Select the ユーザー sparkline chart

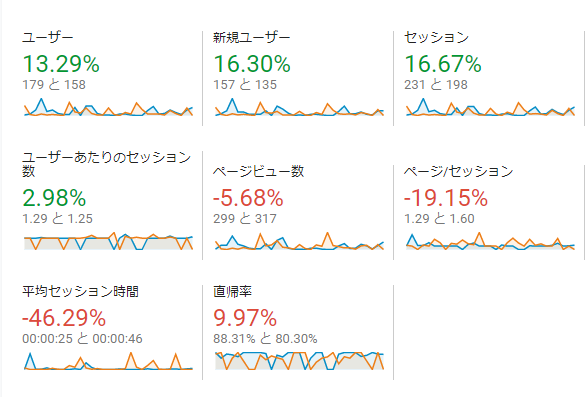click(x=109, y=107)
